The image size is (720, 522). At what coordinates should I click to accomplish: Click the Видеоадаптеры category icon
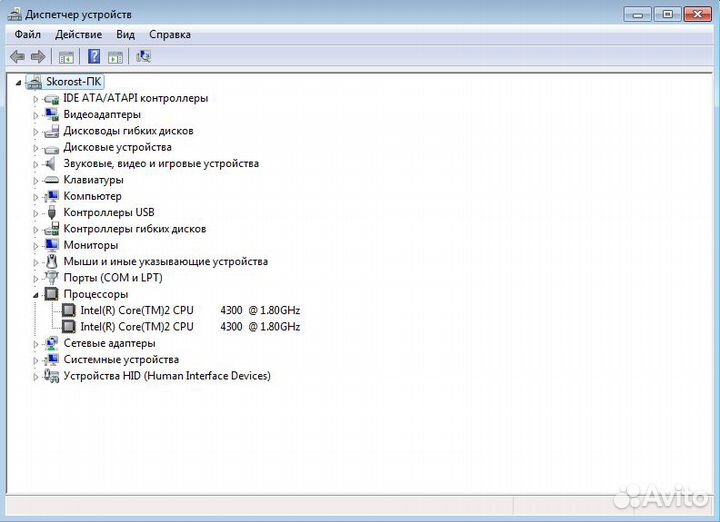52,115
